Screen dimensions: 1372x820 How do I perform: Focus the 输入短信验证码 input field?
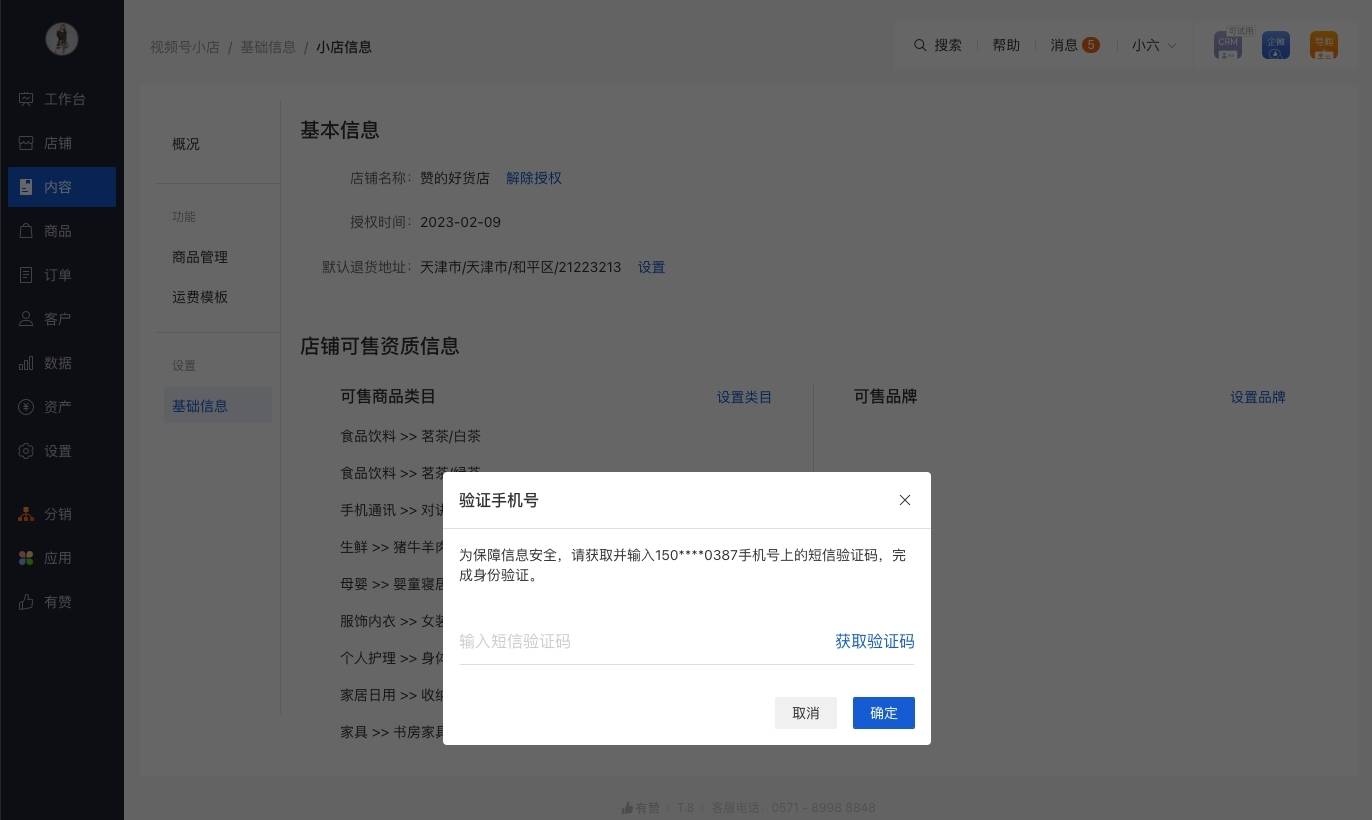pyautogui.click(x=640, y=641)
